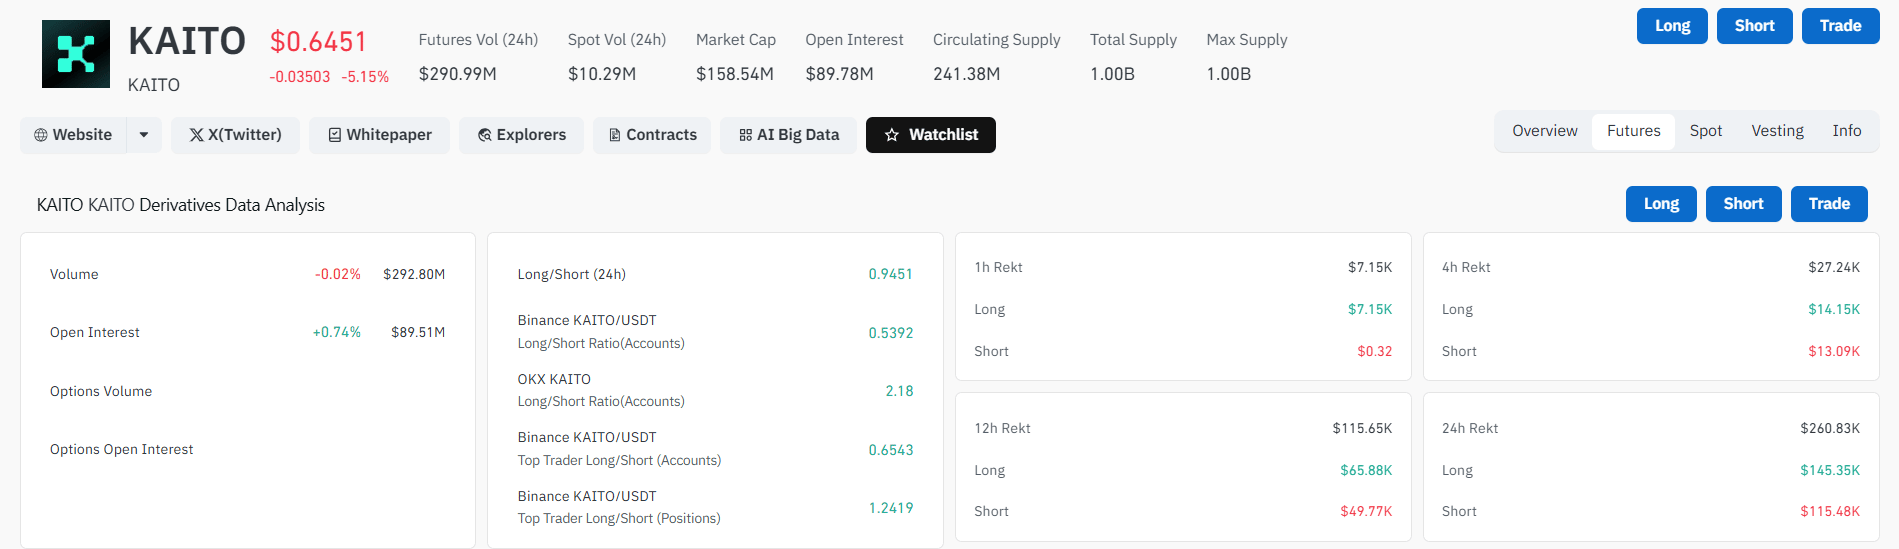Viewport: 1899px width, 549px height.
Task: Click the AI Big Data grid icon
Action: tap(746, 135)
